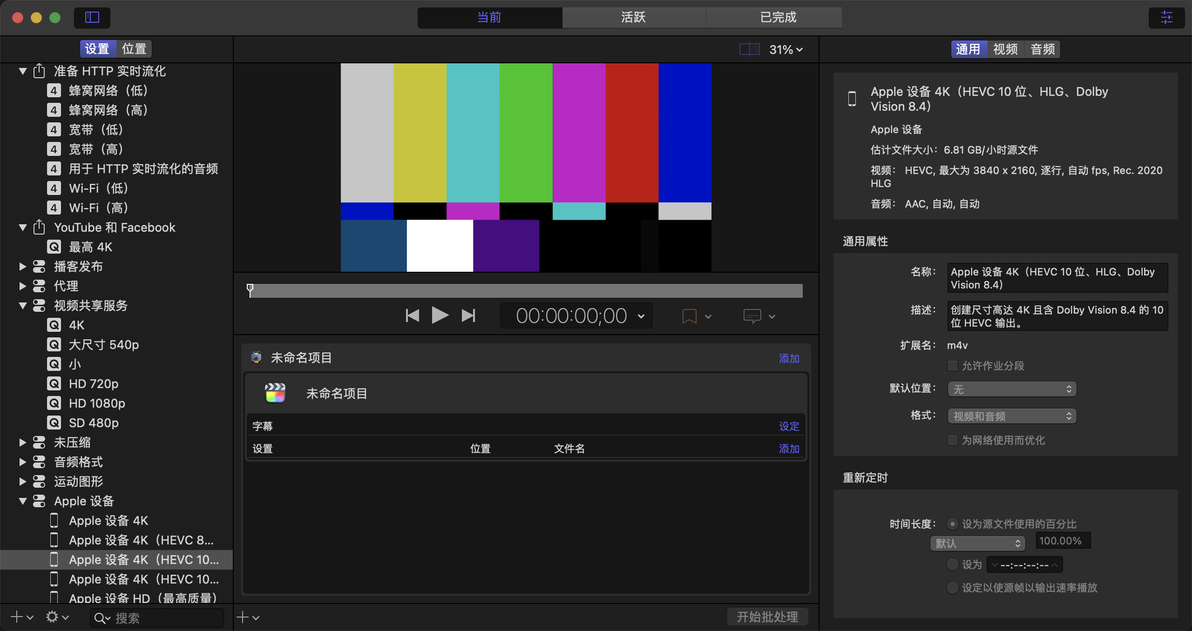Play the preview video
This screenshot has width=1192, height=631.
(x=440, y=315)
